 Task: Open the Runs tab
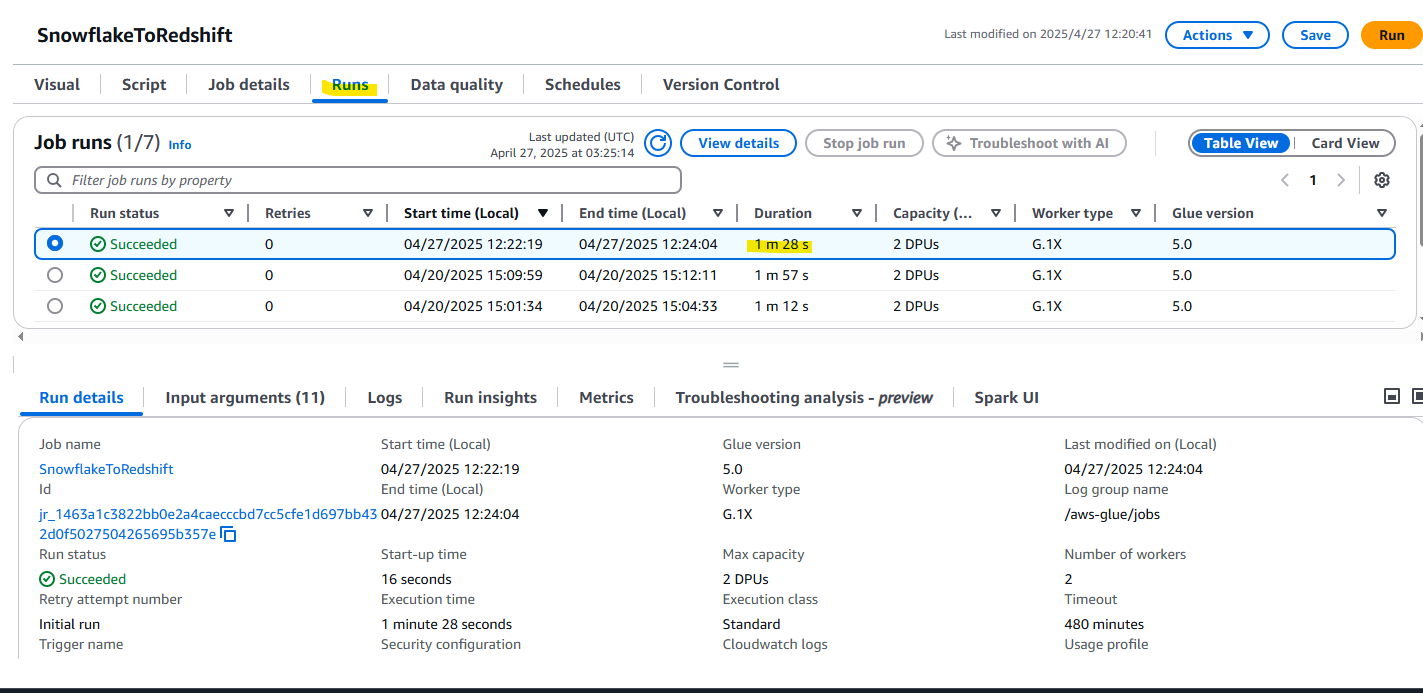[x=350, y=85]
